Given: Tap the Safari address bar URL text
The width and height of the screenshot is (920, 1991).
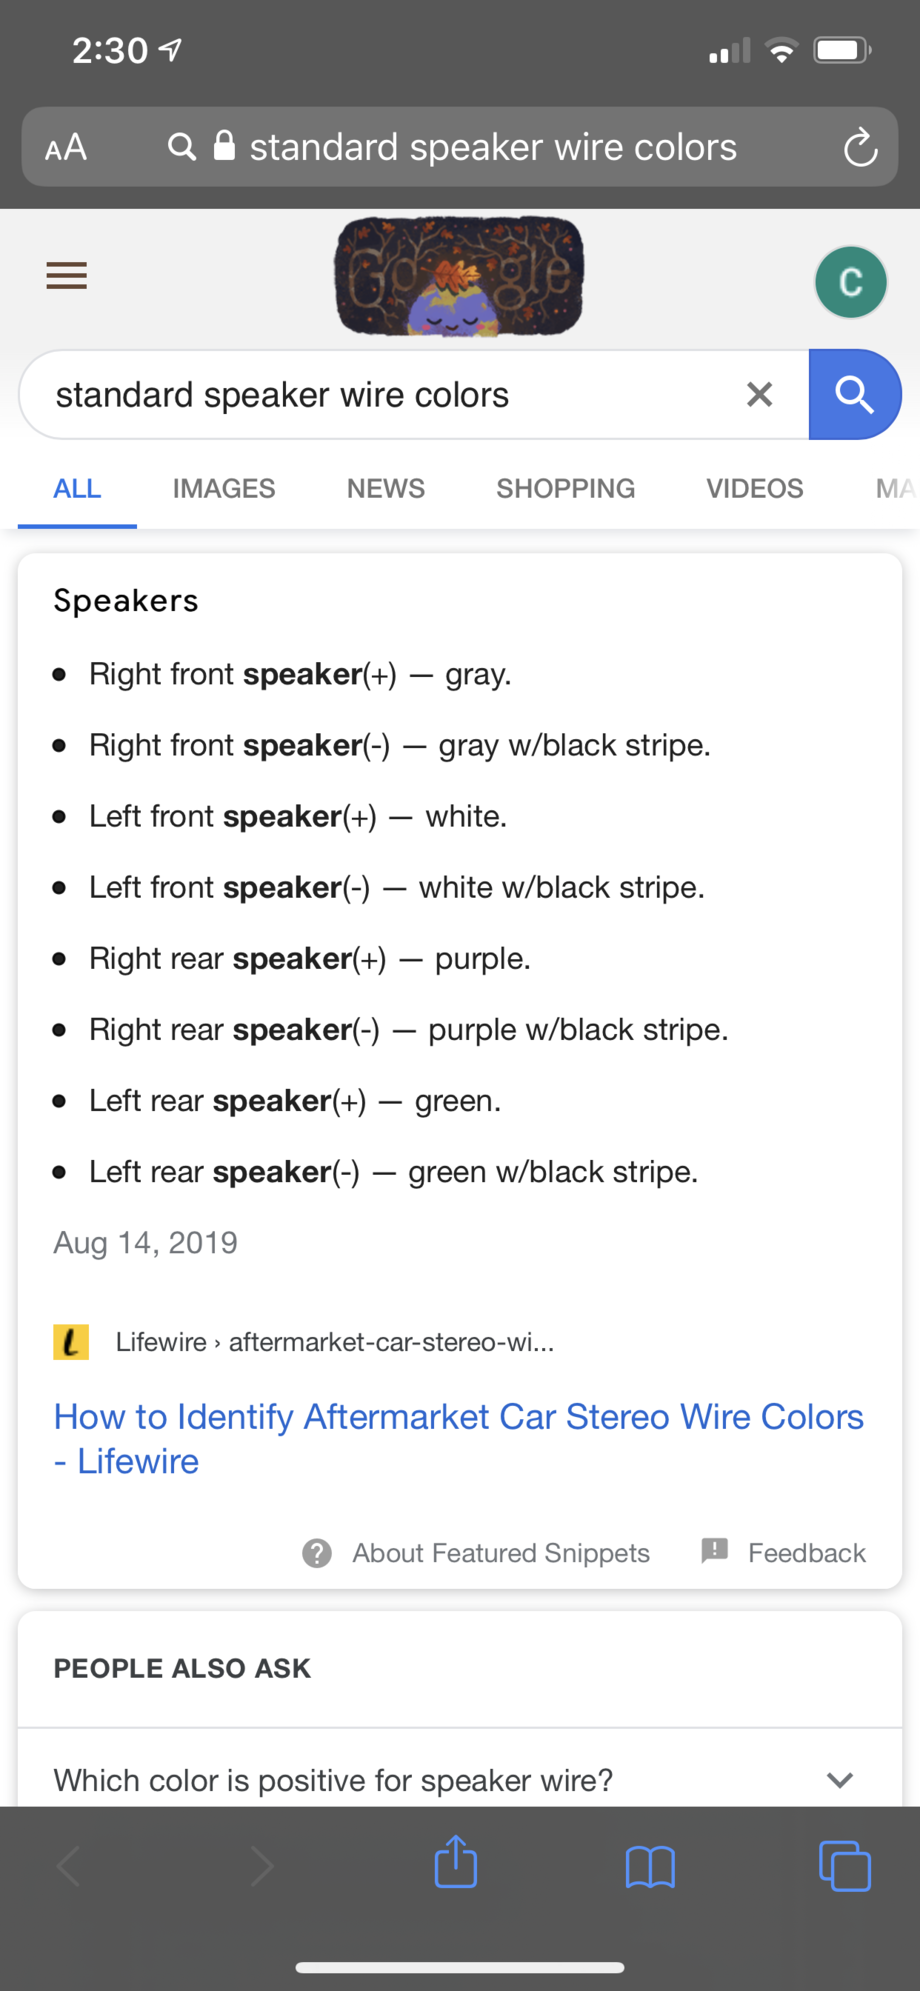Looking at the screenshot, I should 492,148.
